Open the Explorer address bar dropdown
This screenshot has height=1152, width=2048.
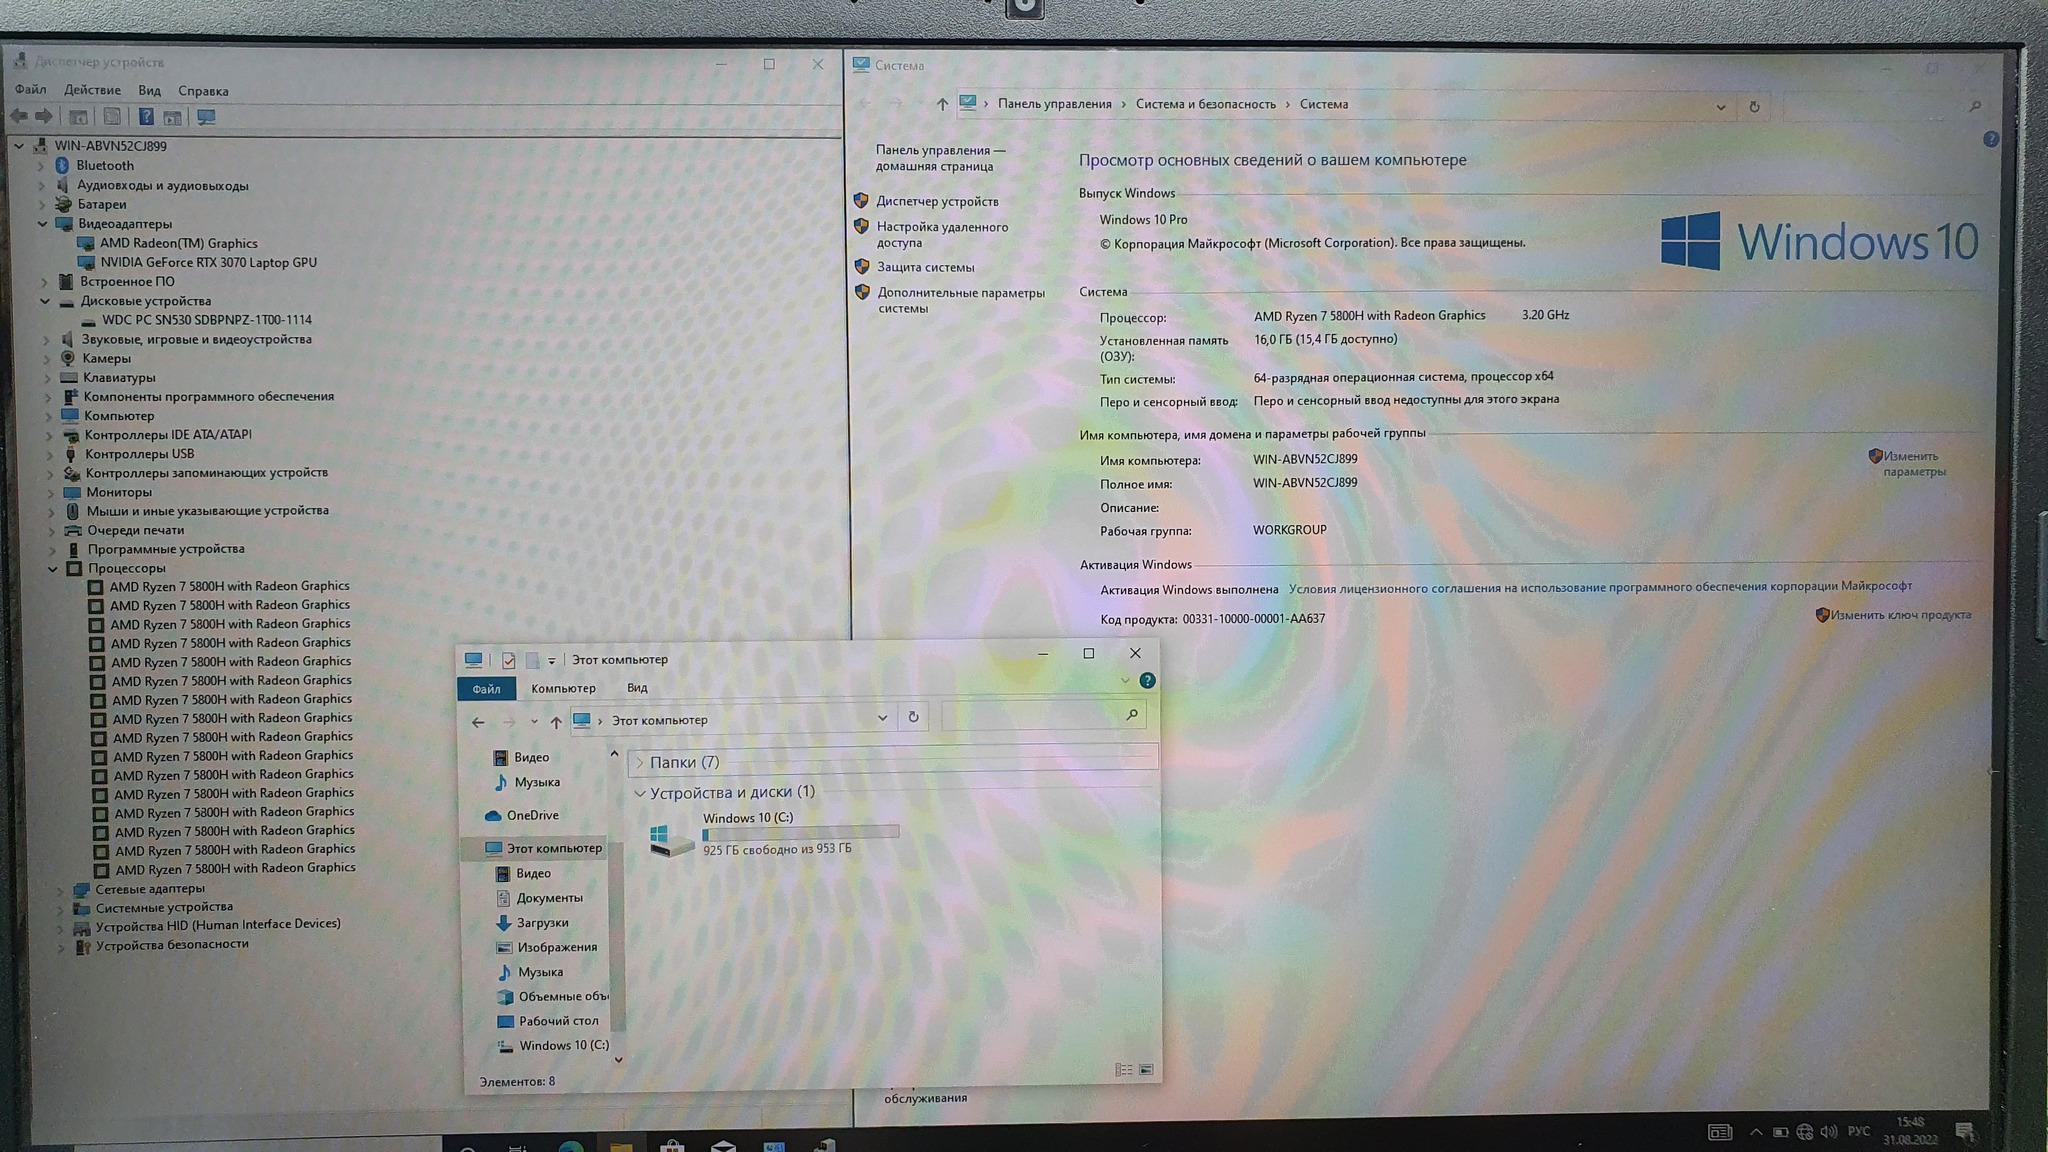pyautogui.click(x=882, y=717)
